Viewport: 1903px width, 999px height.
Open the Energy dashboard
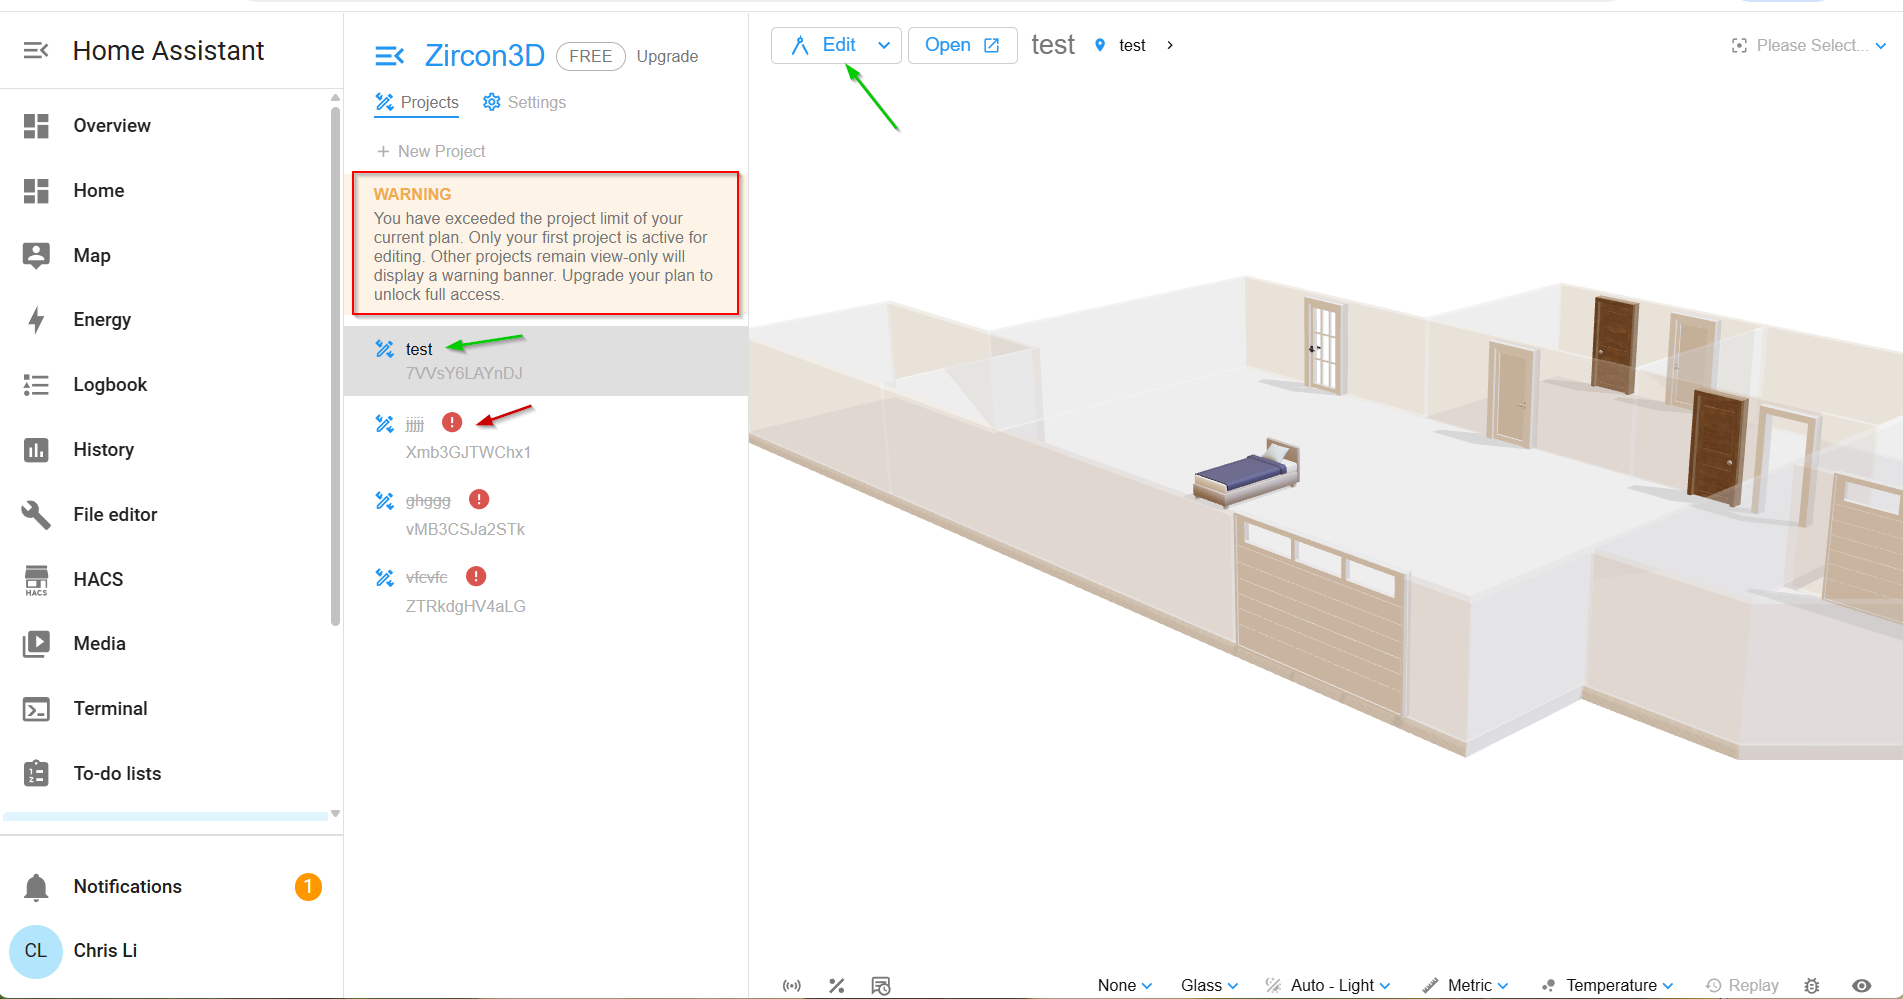(x=102, y=320)
